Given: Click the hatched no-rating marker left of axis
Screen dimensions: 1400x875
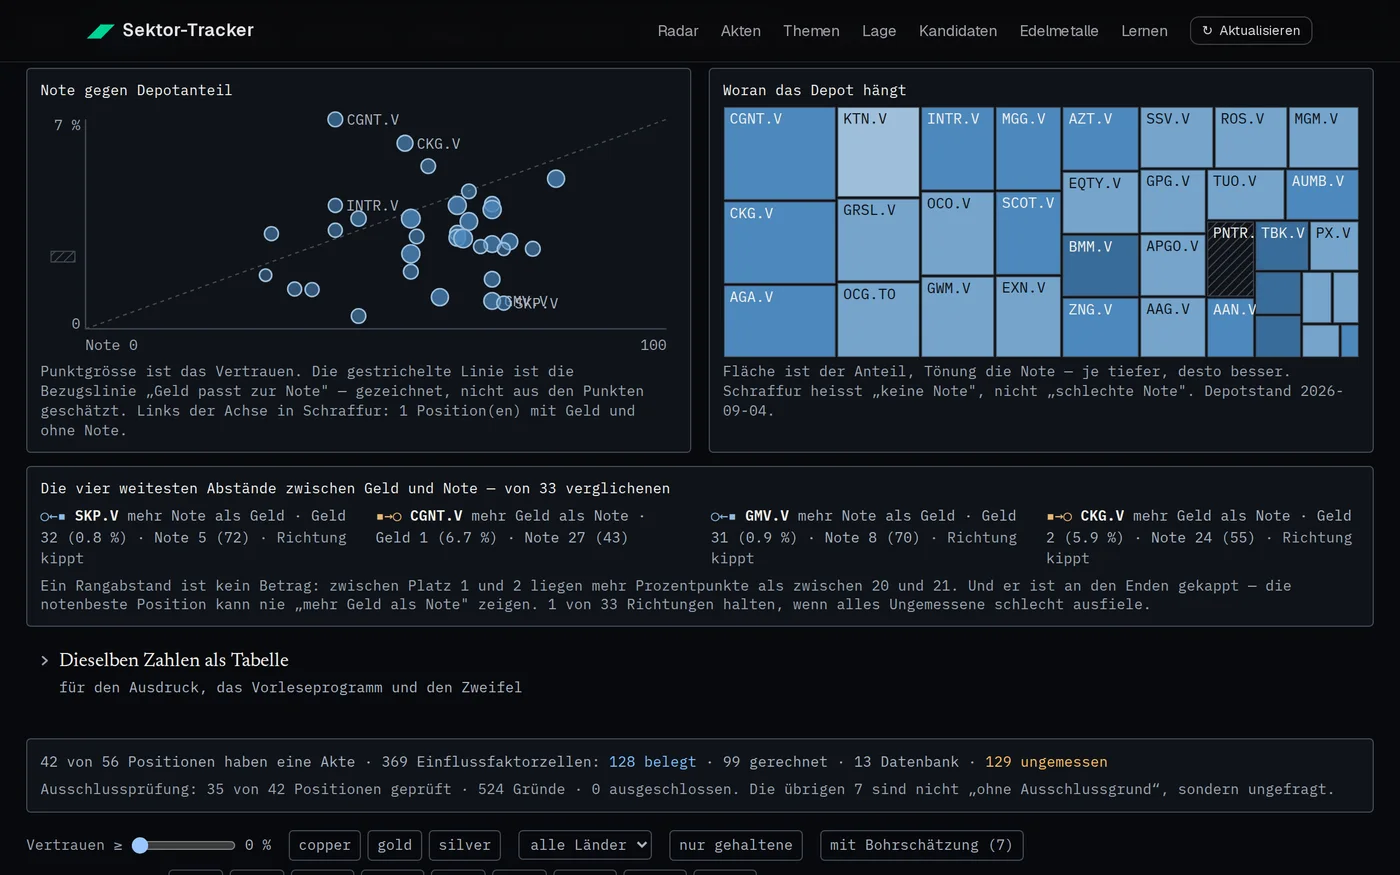Looking at the screenshot, I should [x=63, y=257].
